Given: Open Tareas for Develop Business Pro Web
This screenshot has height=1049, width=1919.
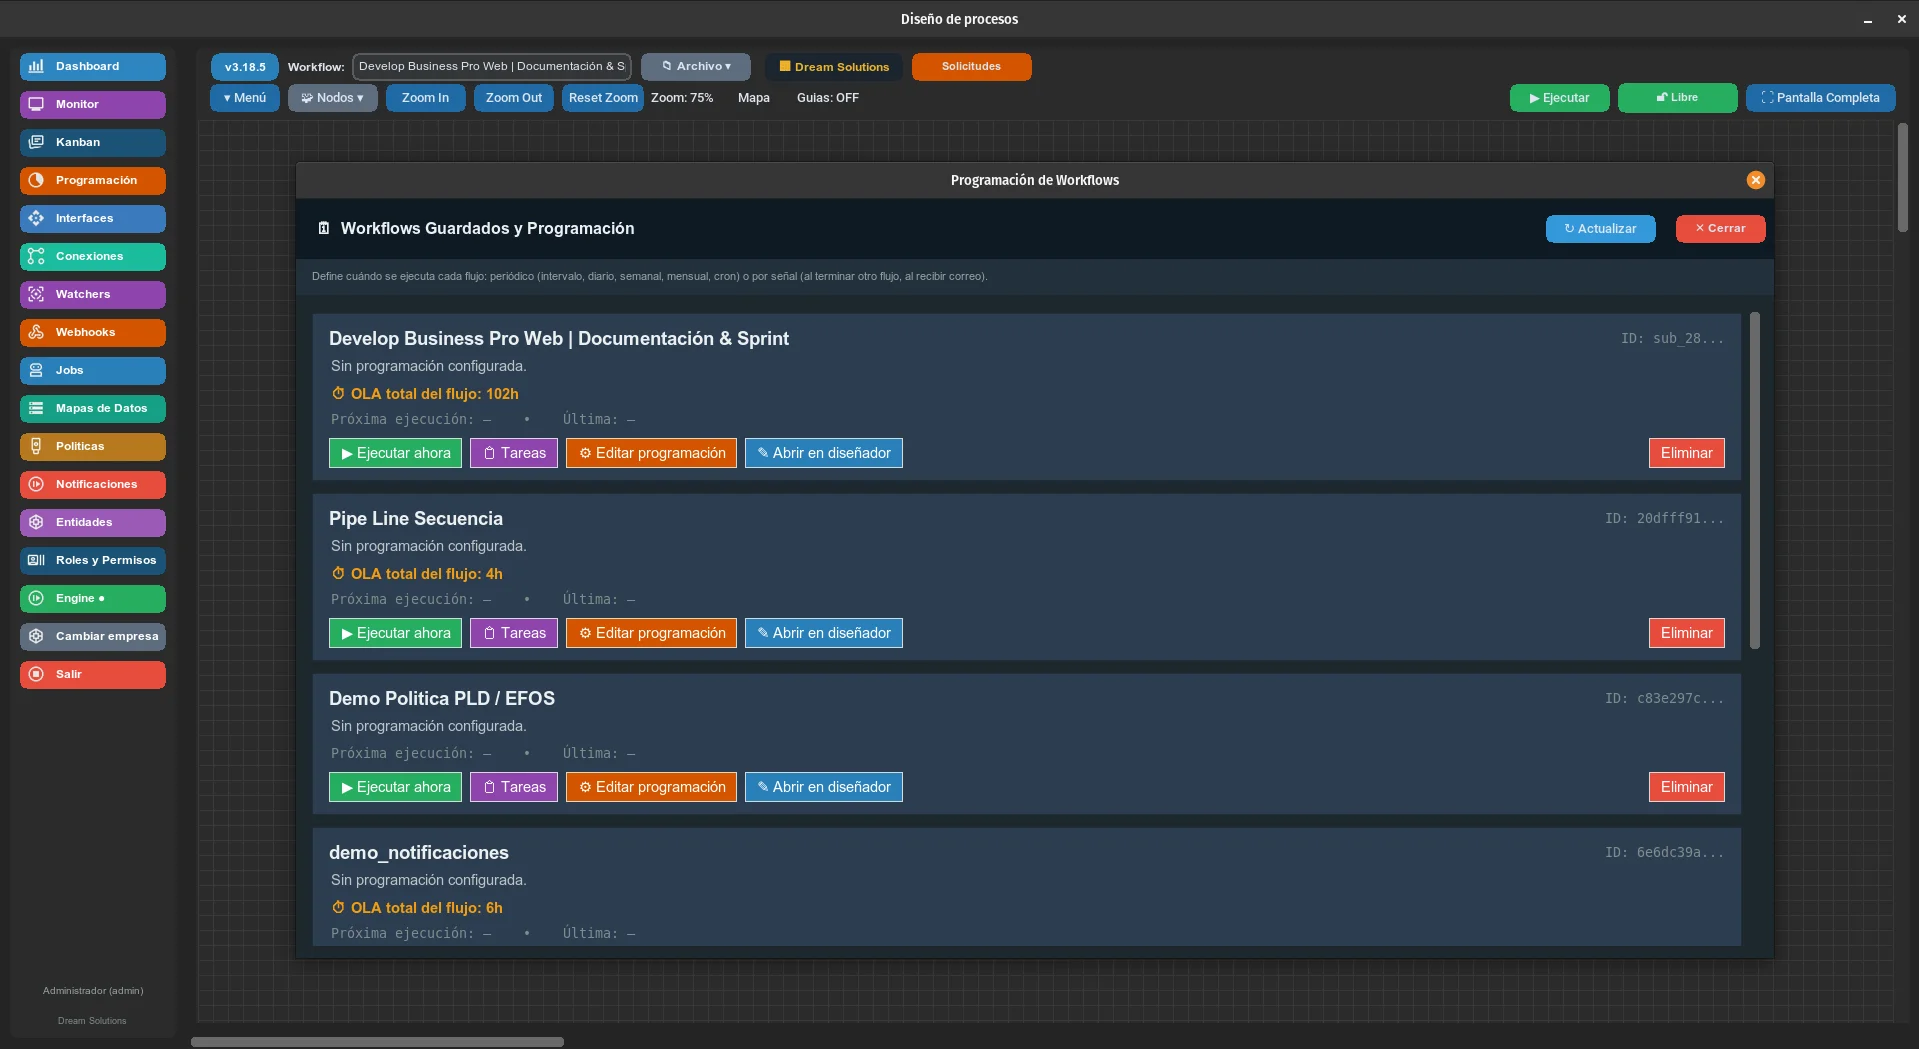Looking at the screenshot, I should (x=514, y=453).
